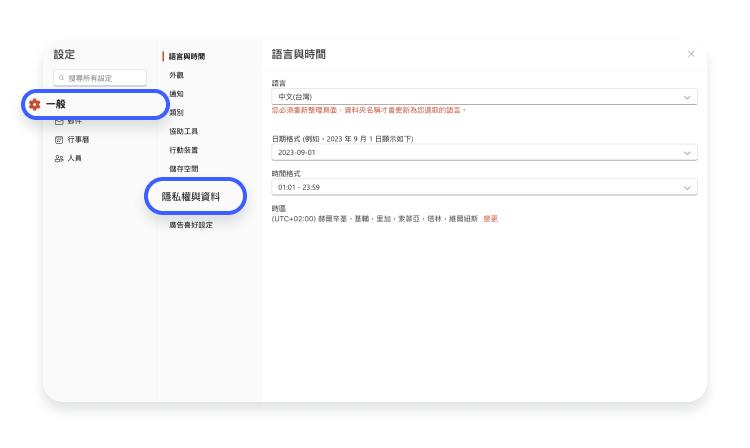Expand the 語言 dropdown showing 中文(台灣)
This screenshot has height=448, width=750.
pos(484,97)
